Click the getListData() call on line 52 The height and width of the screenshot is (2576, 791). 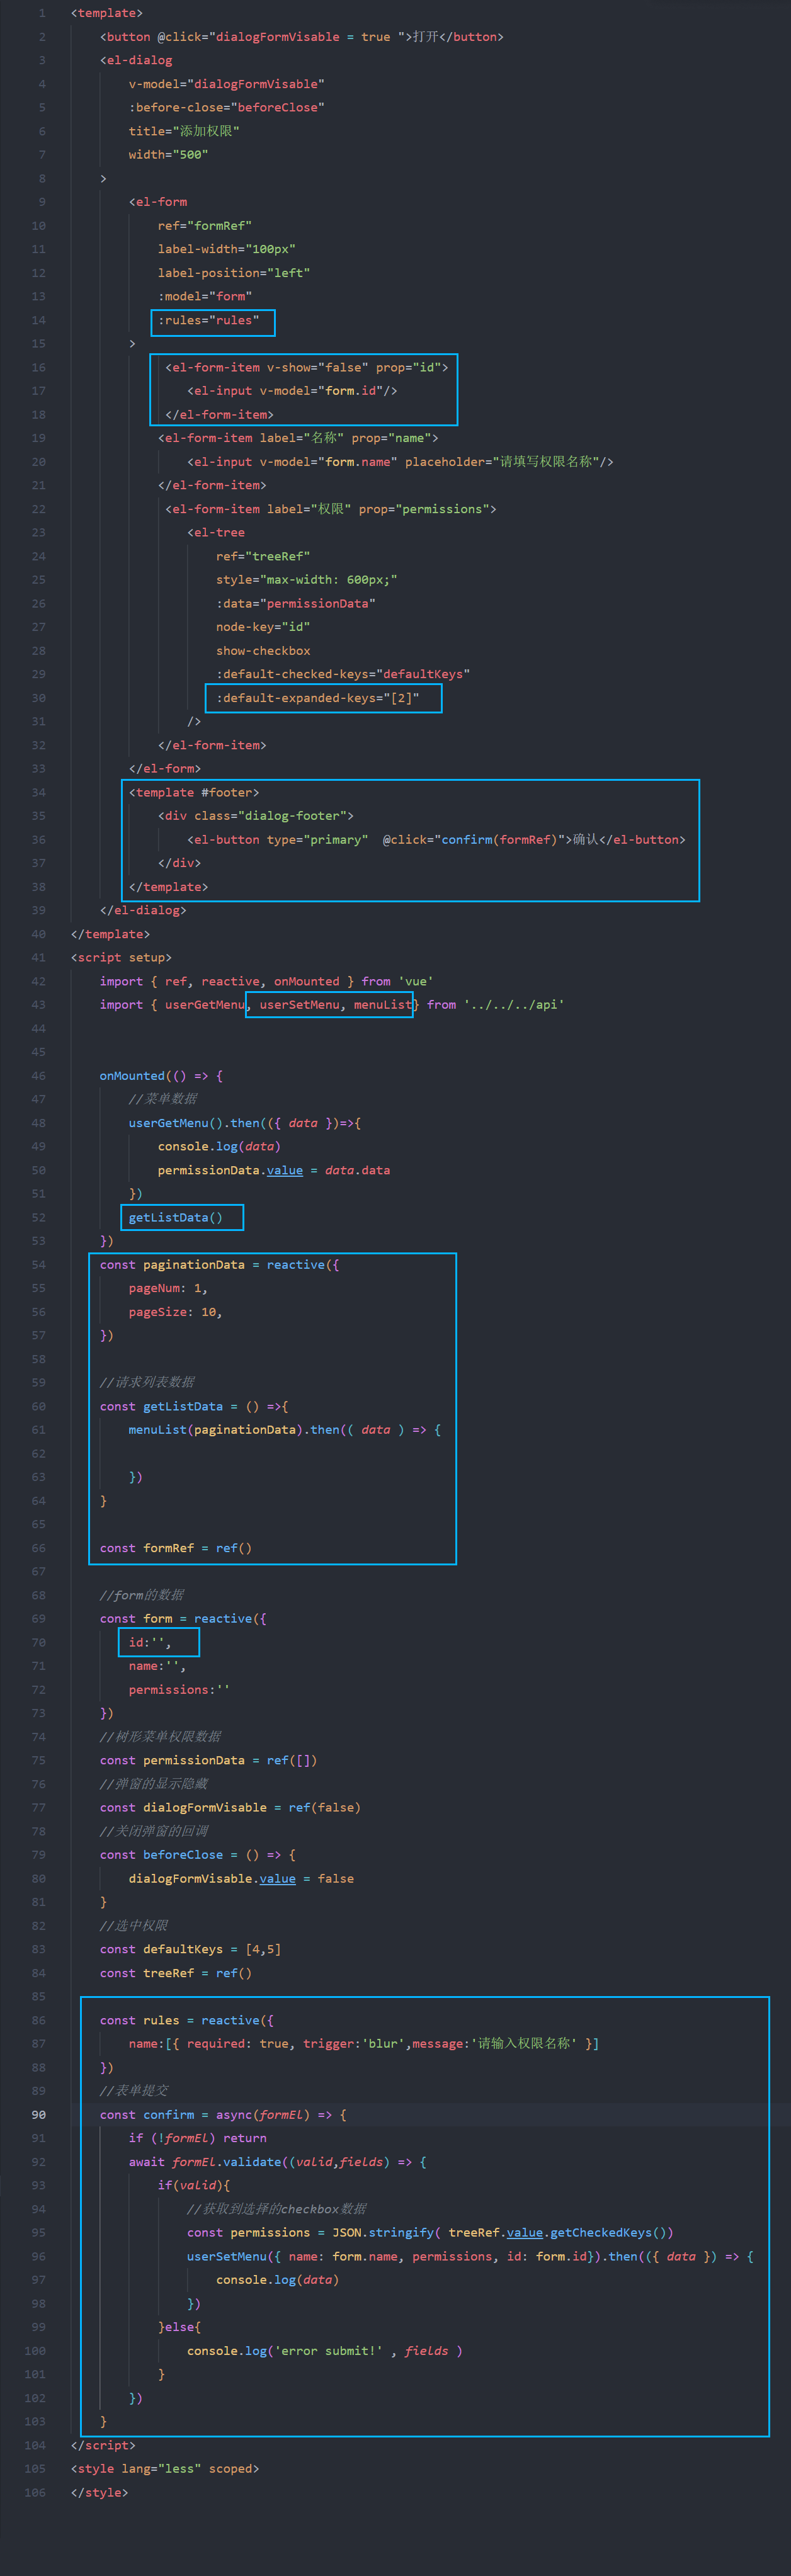click(176, 1217)
